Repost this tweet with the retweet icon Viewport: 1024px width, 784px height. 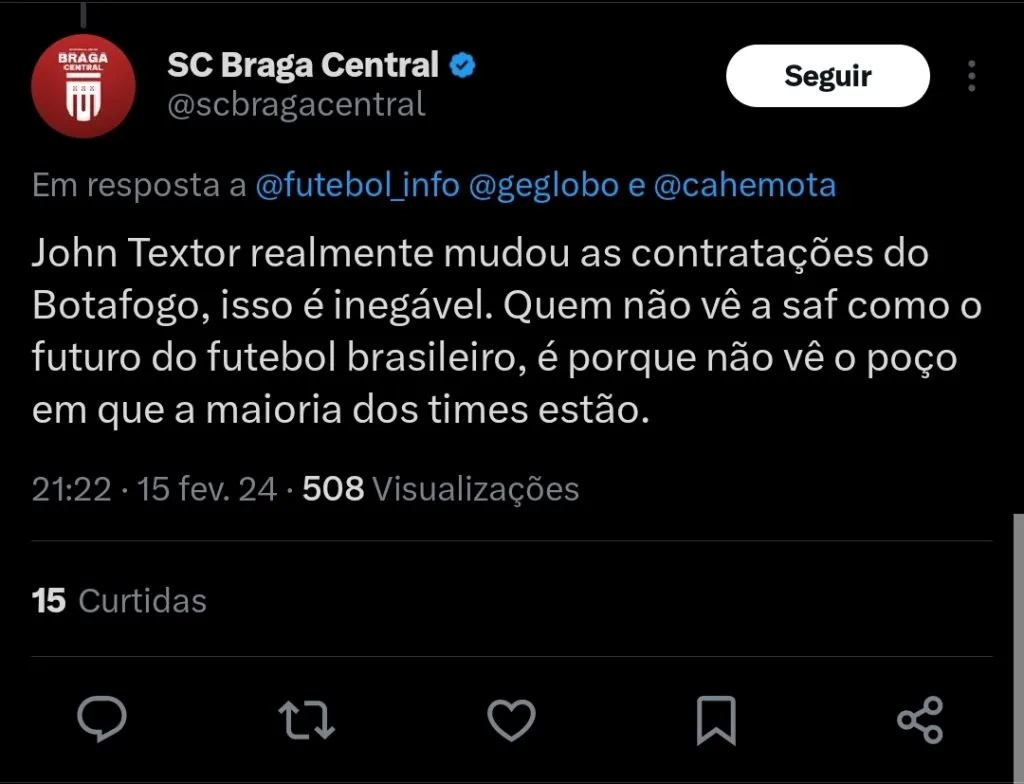[307, 719]
